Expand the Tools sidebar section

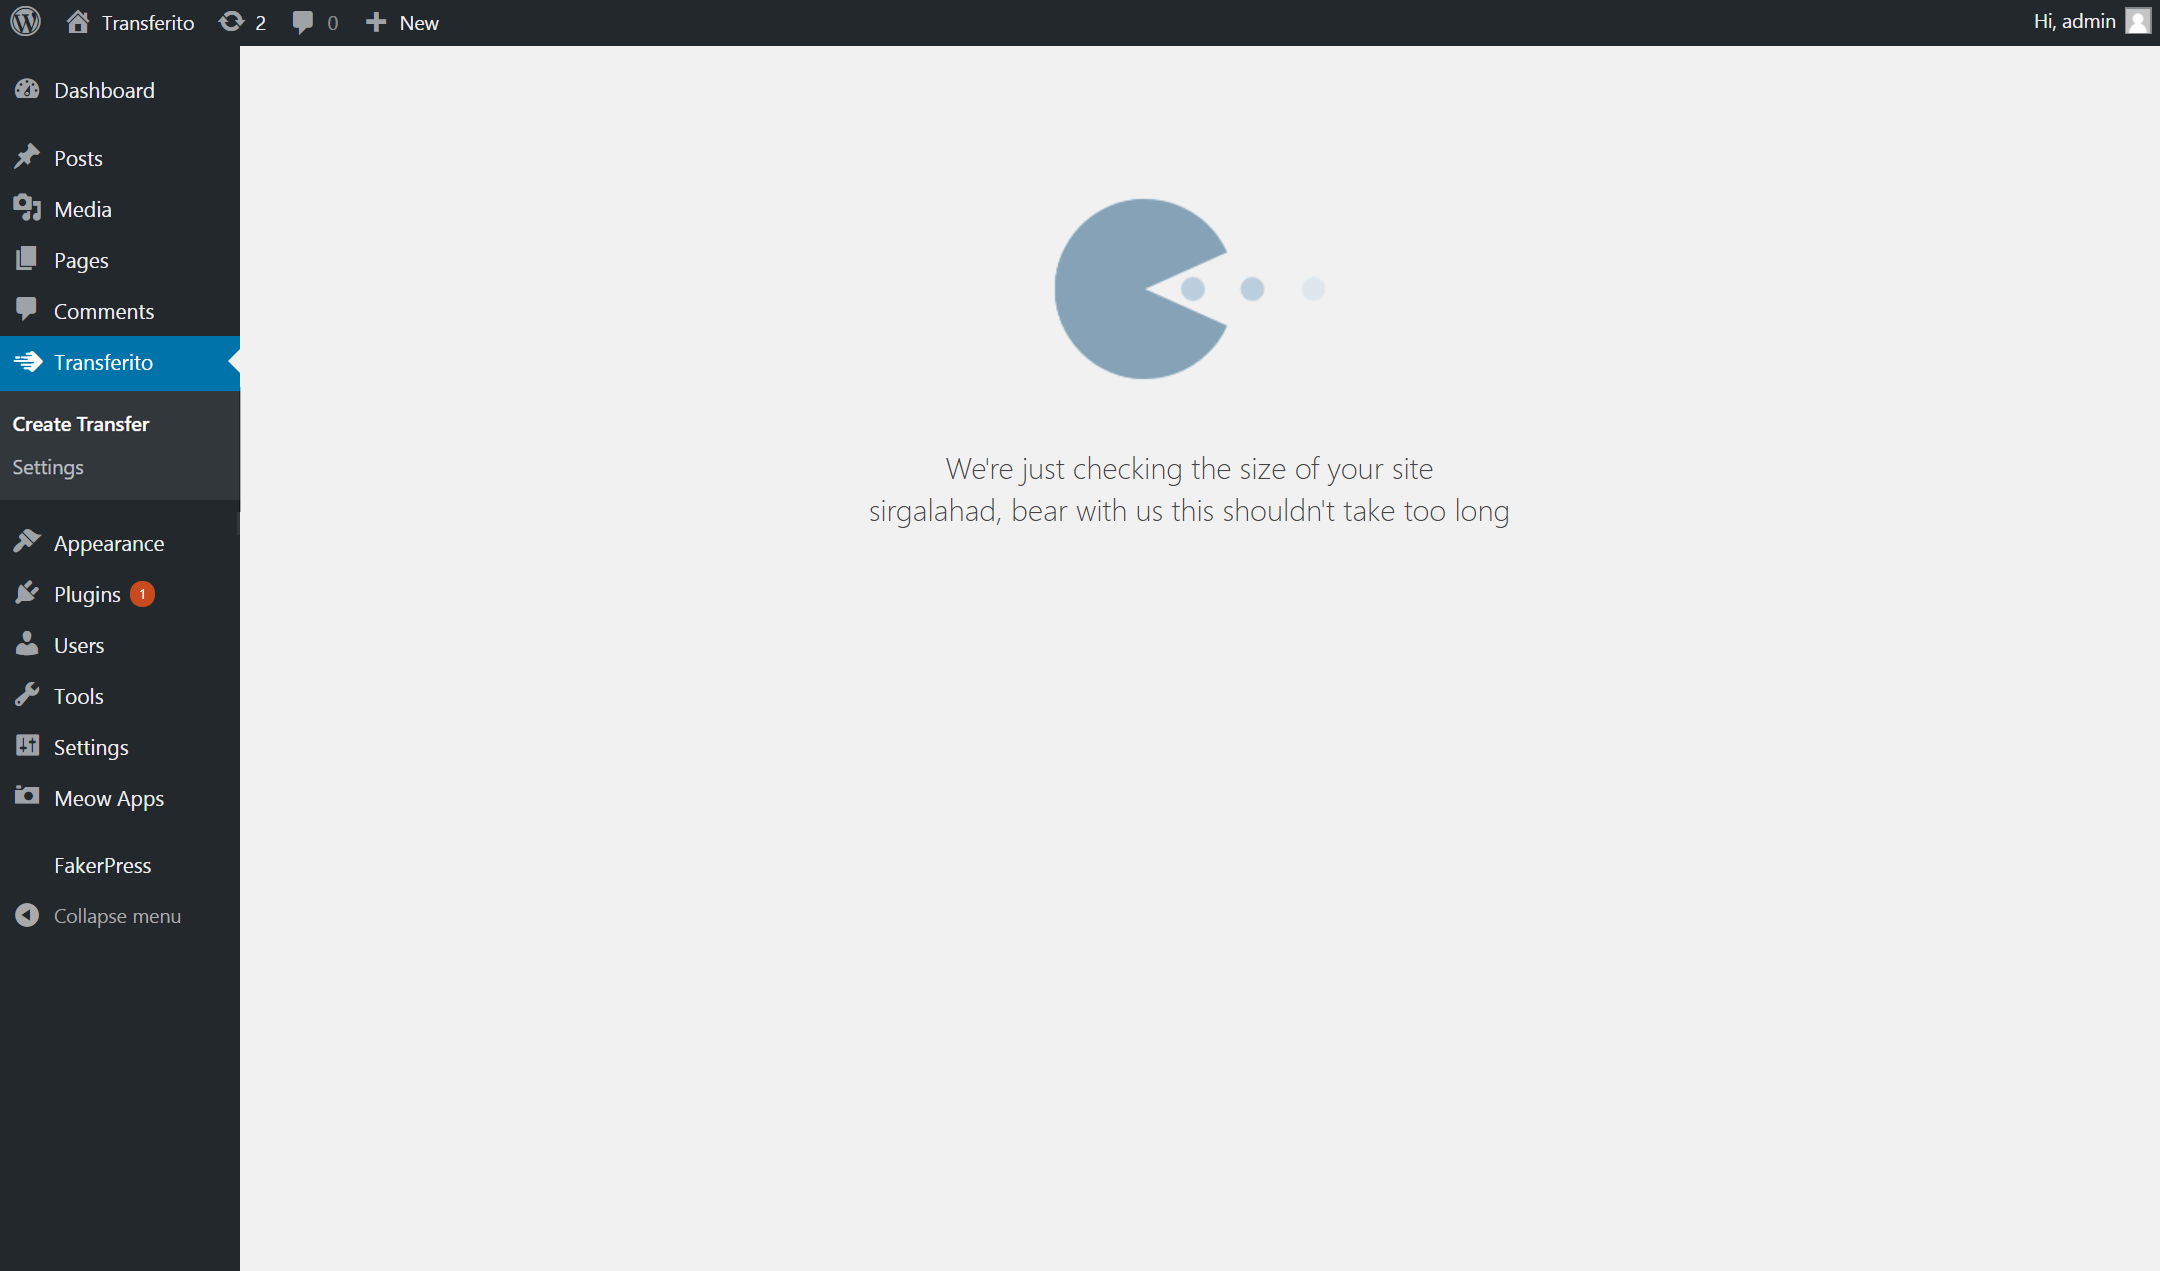[77, 696]
